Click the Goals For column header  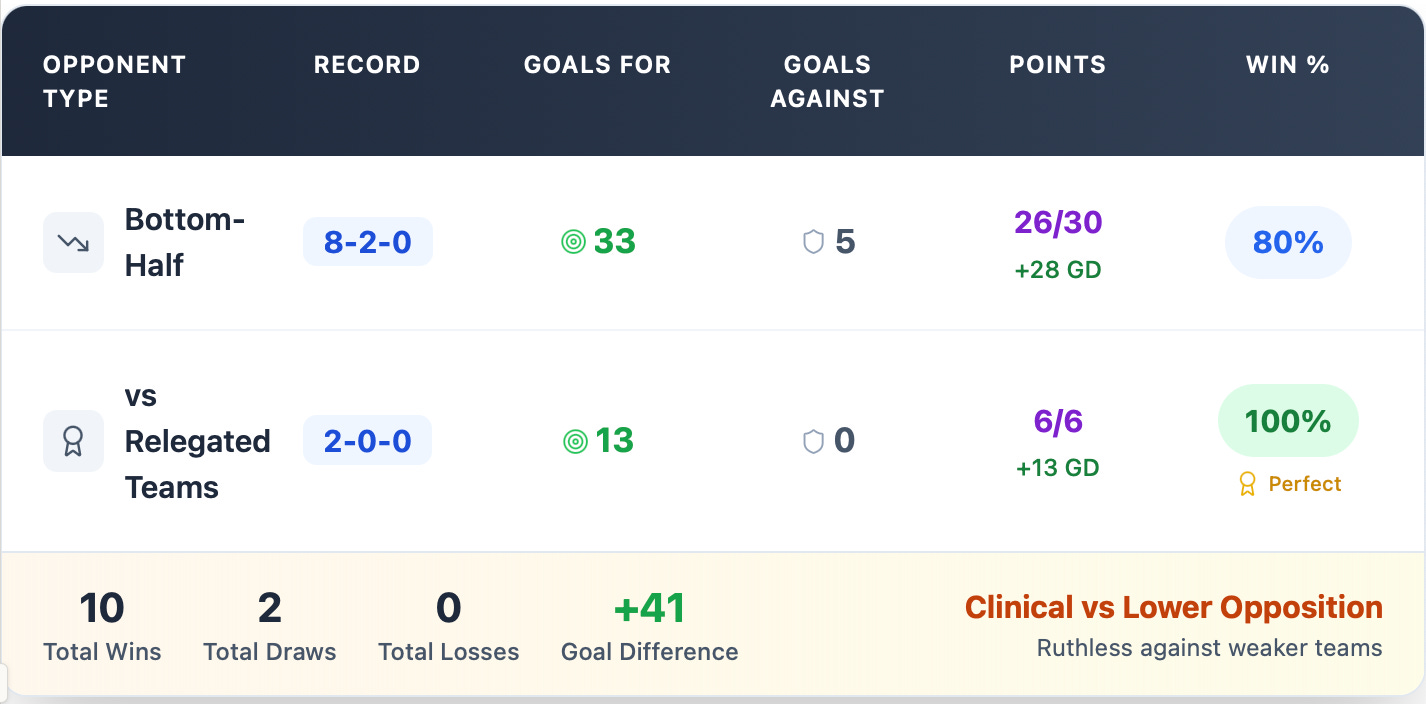click(x=597, y=65)
